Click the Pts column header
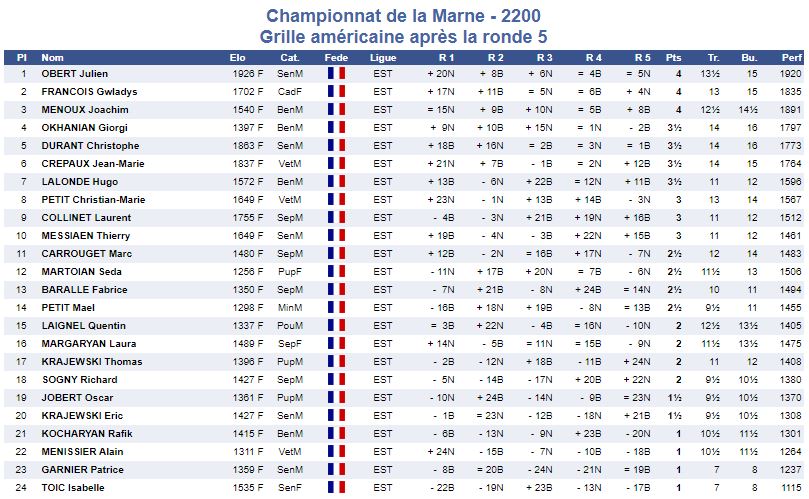 click(x=673, y=58)
